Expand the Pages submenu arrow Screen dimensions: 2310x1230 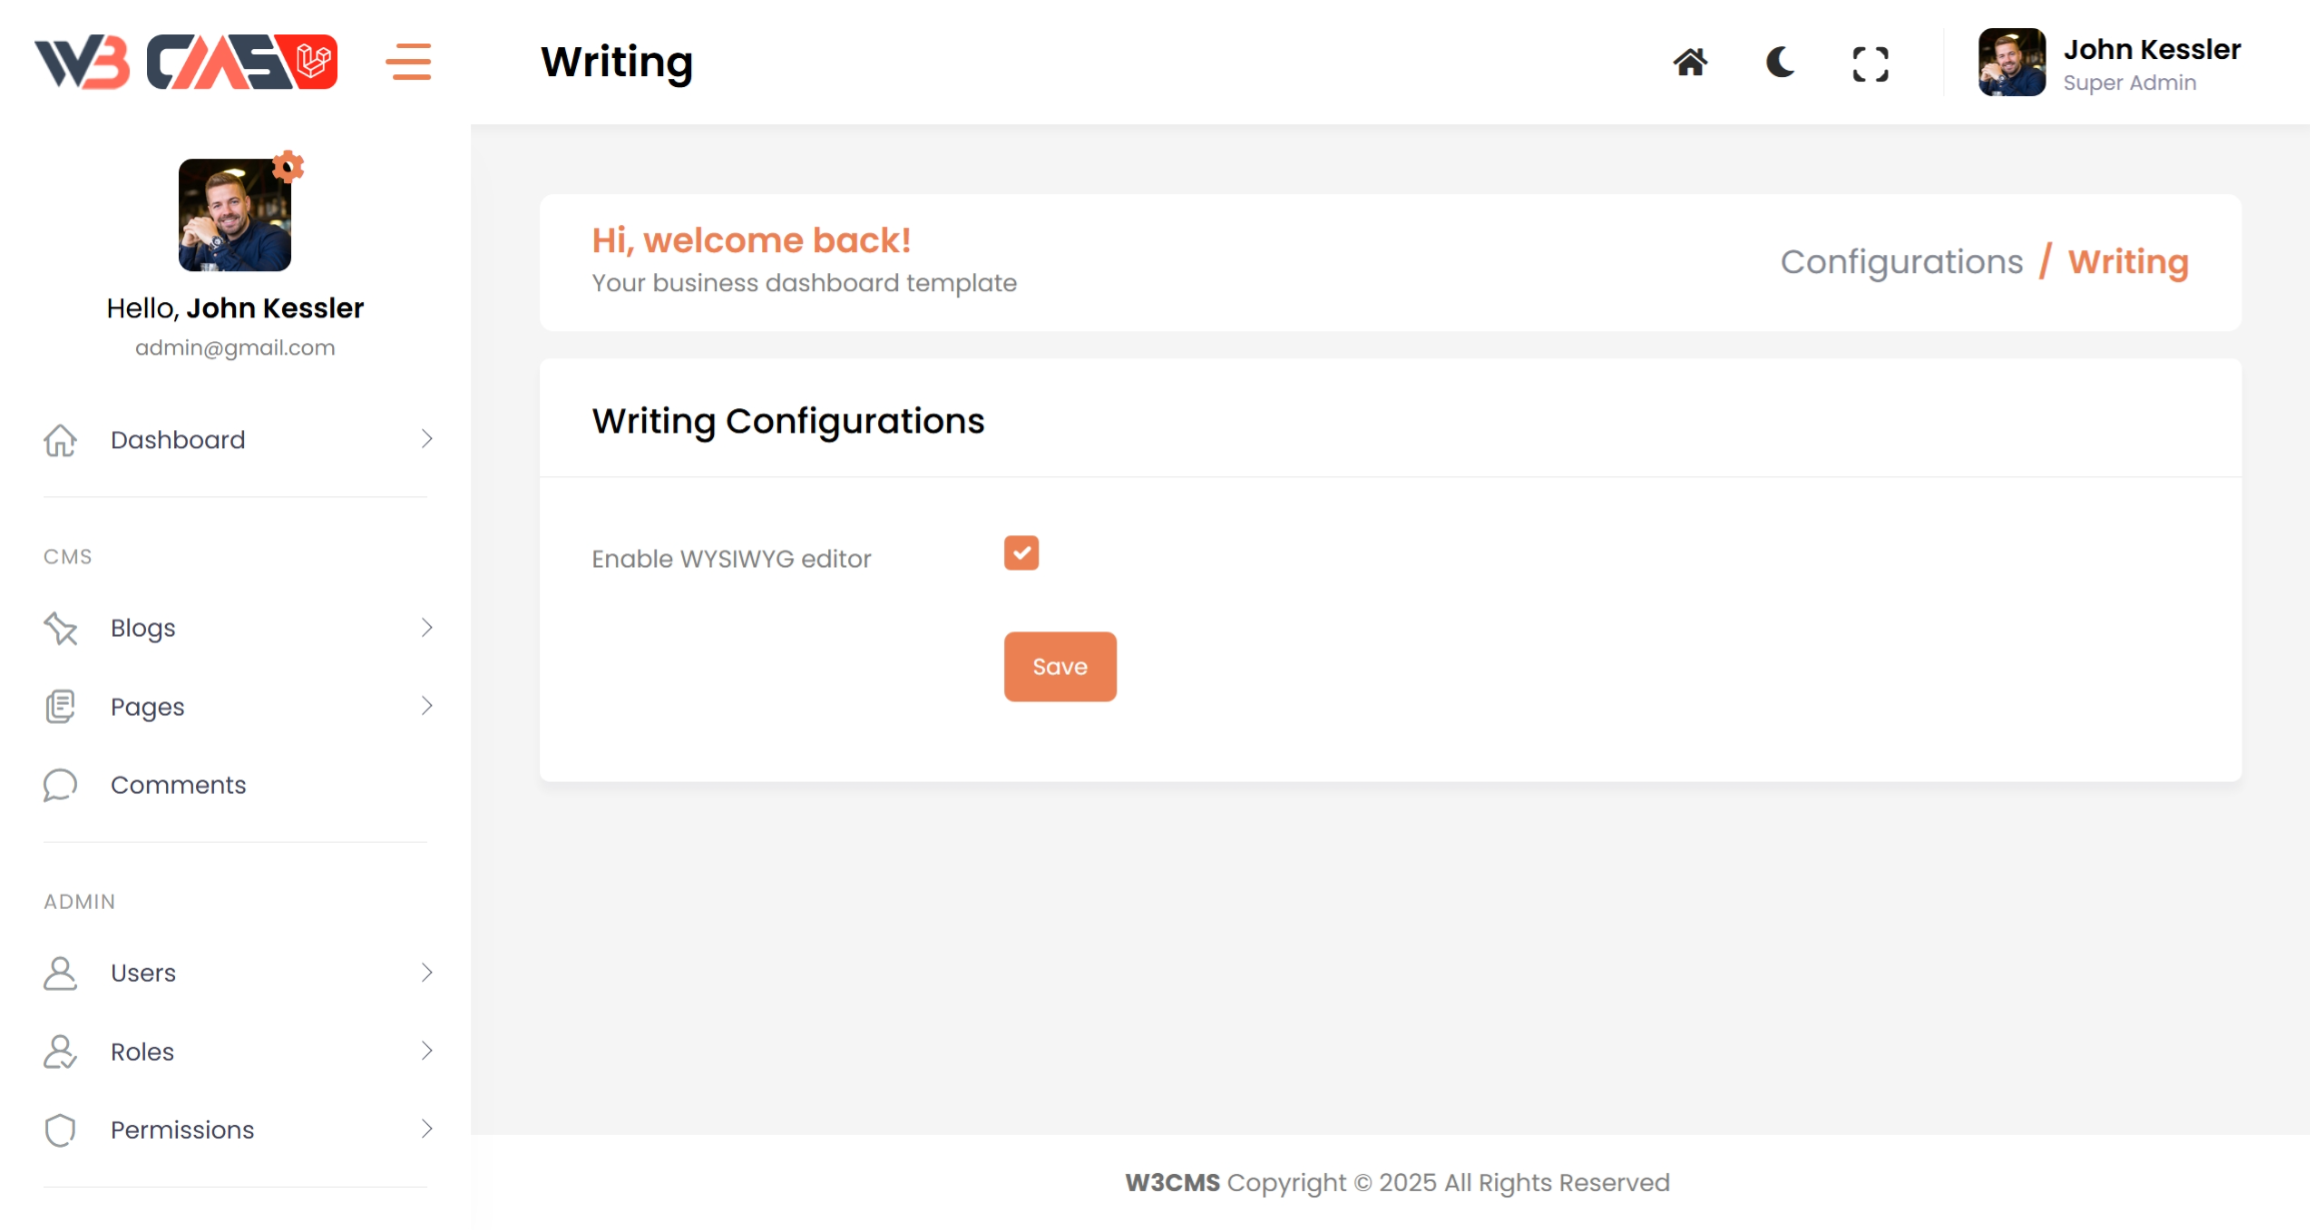[427, 706]
